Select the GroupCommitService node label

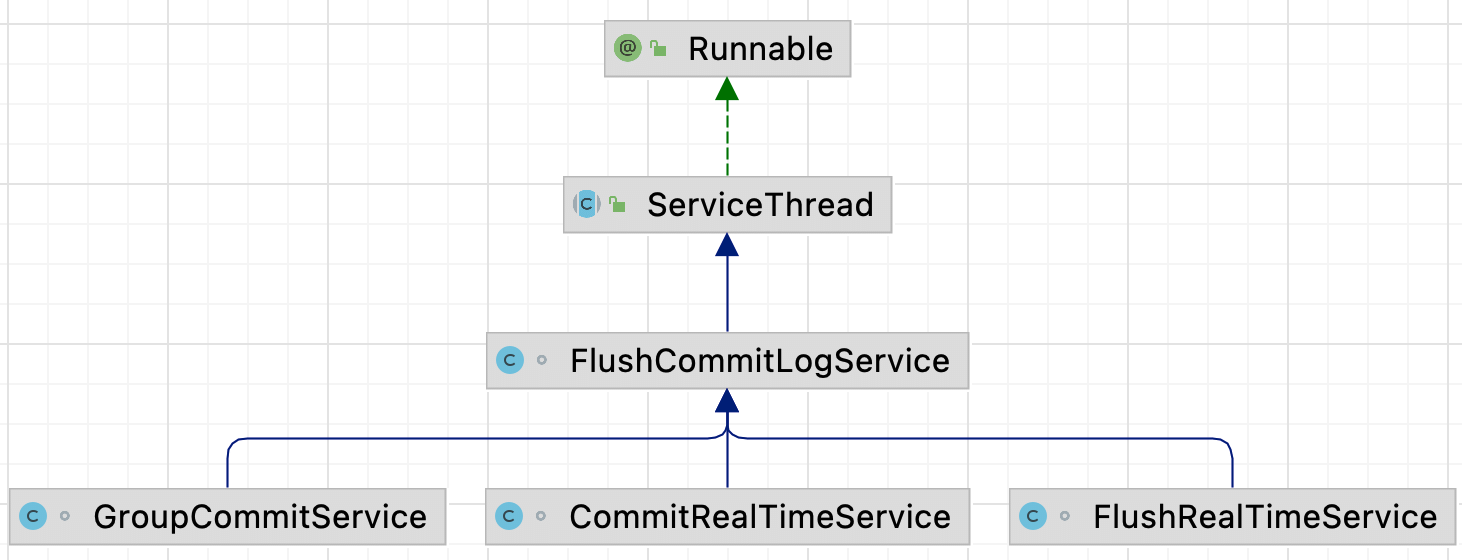click(x=260, y=516)
